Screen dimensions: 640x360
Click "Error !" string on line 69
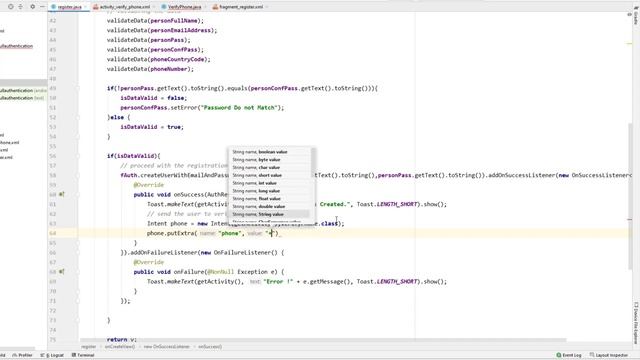pos(278,282)
